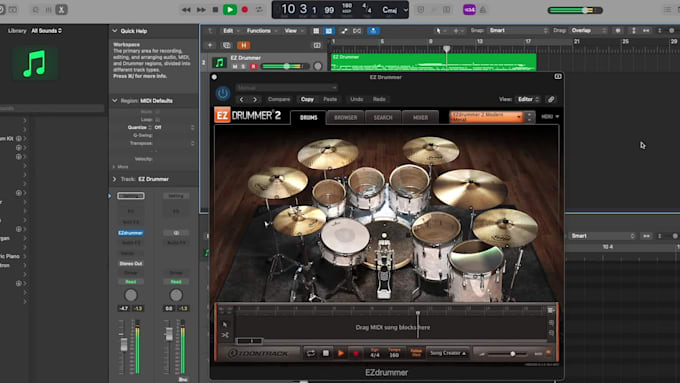680x383 pixels.
Task: Open the EZdrummer MENU dropdown
Action: pos(550,117)
